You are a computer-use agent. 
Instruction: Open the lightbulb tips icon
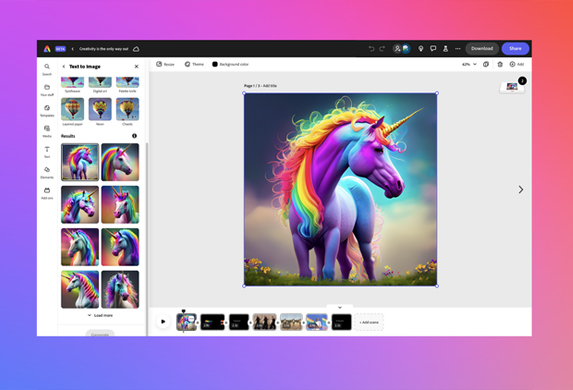[421, 49]
